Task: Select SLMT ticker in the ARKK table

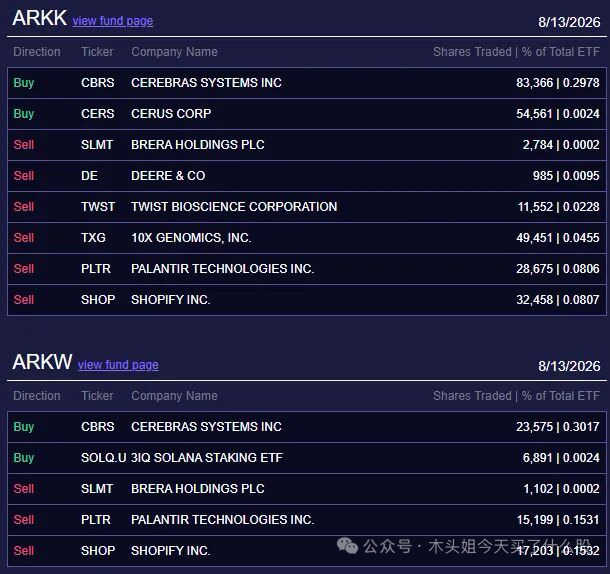Action: tap(97, 145)
